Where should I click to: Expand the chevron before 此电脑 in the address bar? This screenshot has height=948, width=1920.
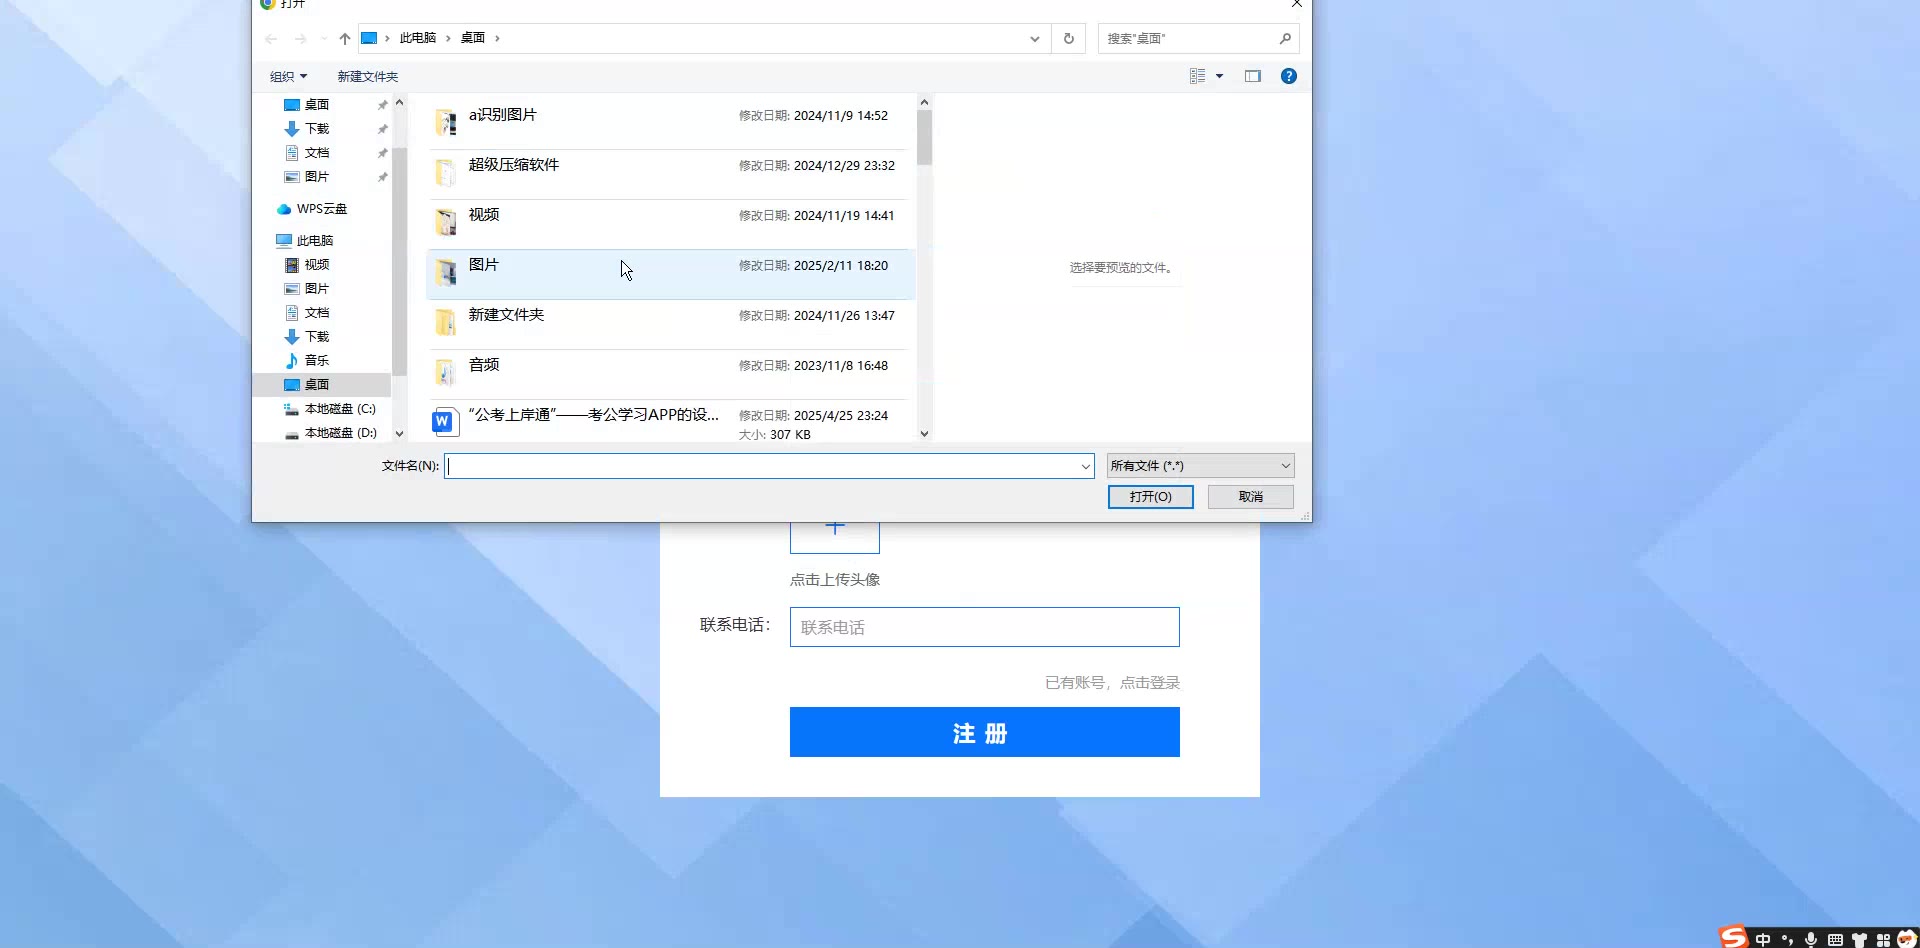pos(387,38)
